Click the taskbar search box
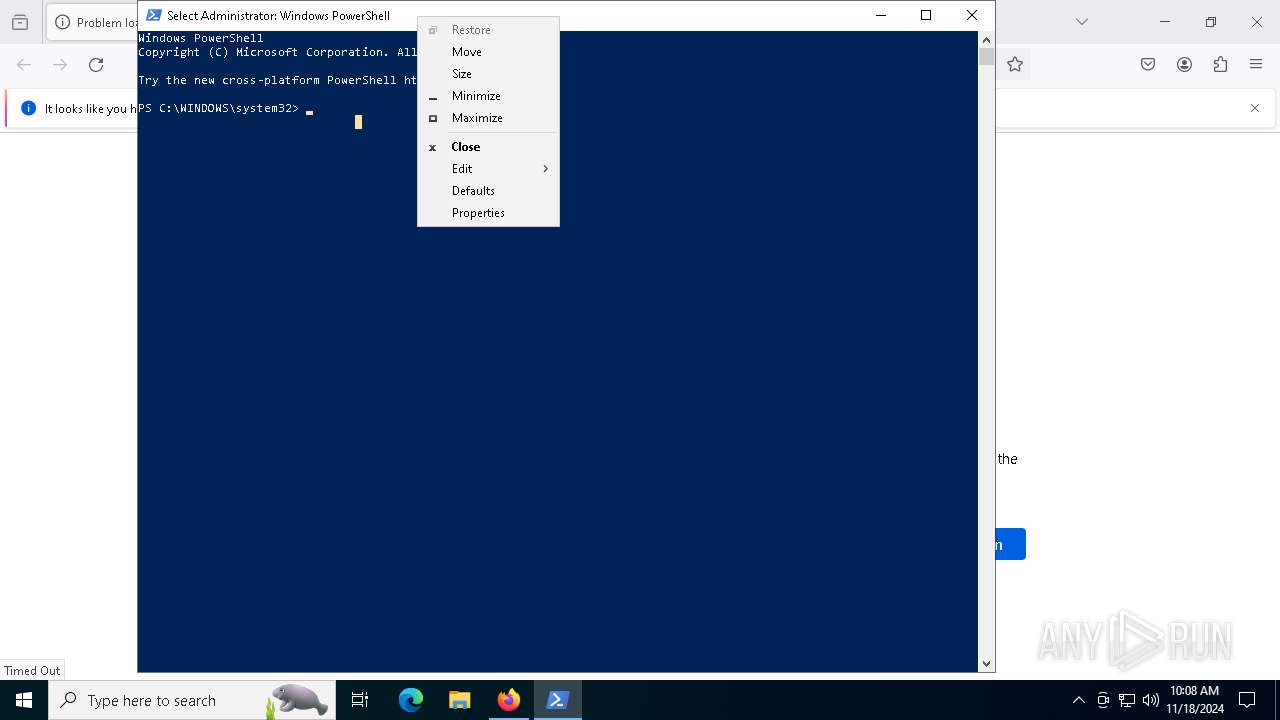 [192, 700]
